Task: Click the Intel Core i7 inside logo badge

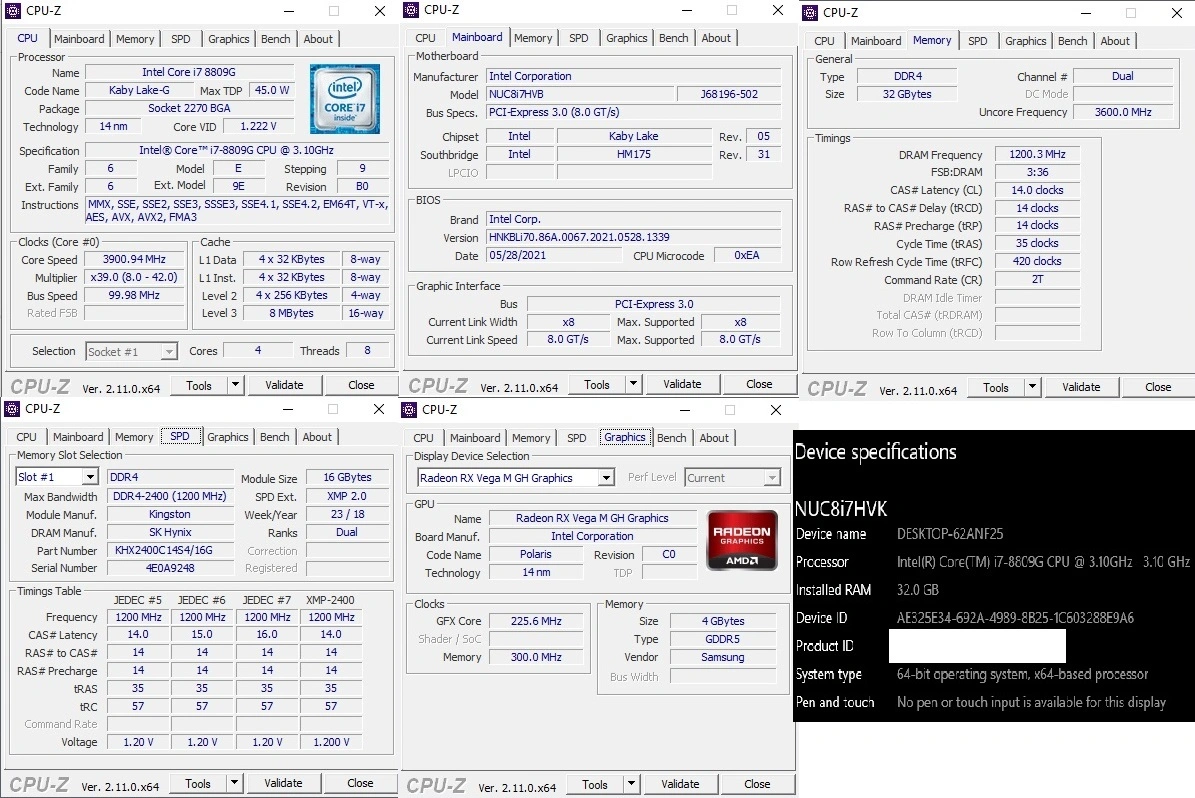Action: (344, 99)
